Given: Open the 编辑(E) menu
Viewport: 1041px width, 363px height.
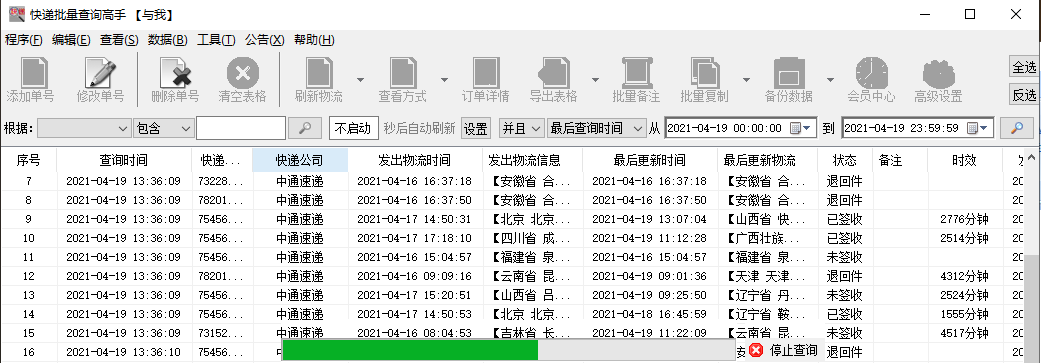Looking at the screenshot, I should coord(71,40).
